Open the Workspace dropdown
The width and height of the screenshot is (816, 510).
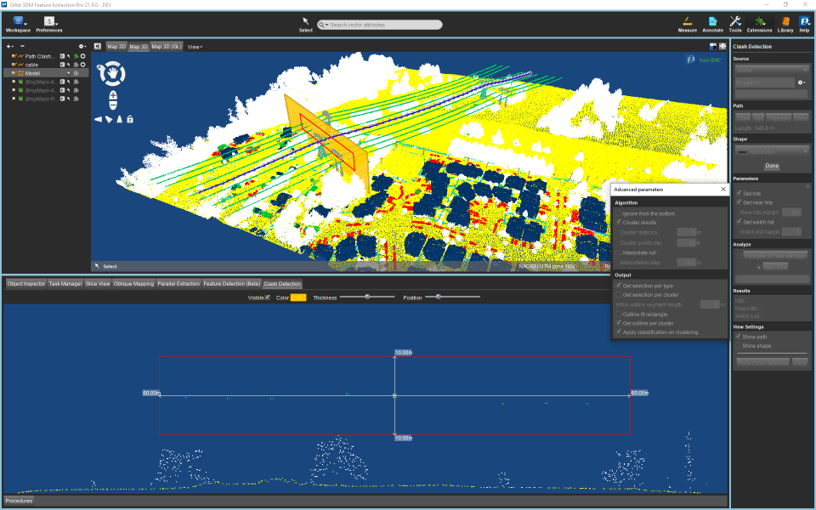click(18, 24)
